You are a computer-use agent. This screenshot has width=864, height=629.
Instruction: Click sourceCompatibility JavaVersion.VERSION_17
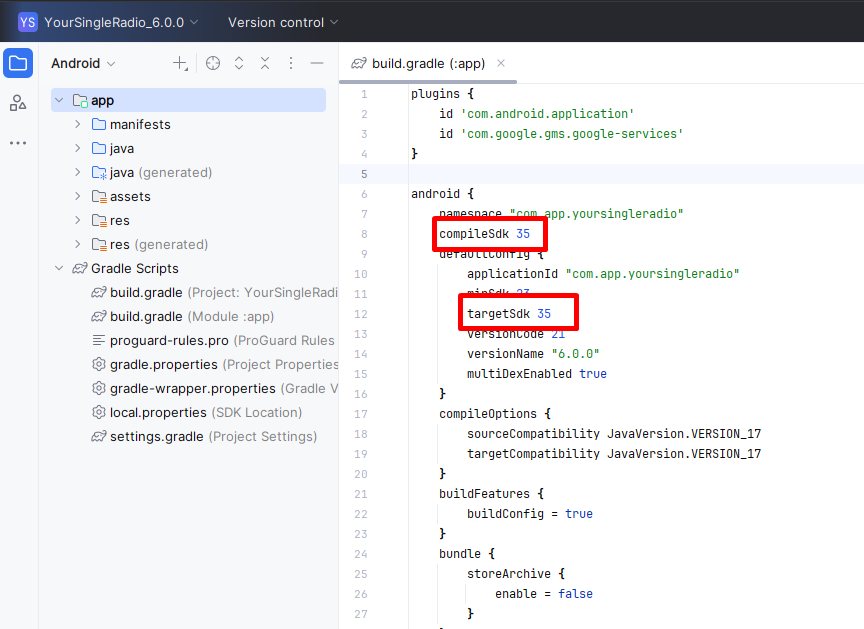(x=614, y=434)
